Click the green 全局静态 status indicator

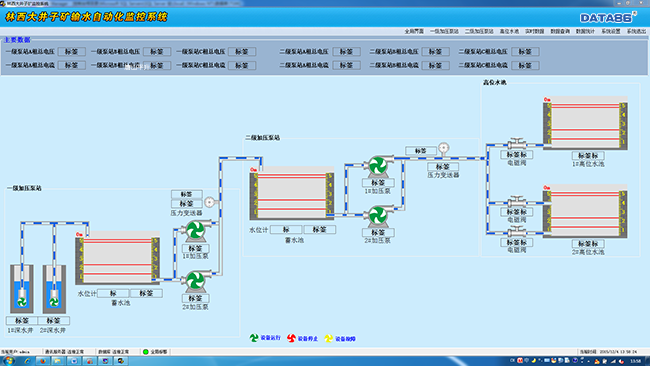146,352
